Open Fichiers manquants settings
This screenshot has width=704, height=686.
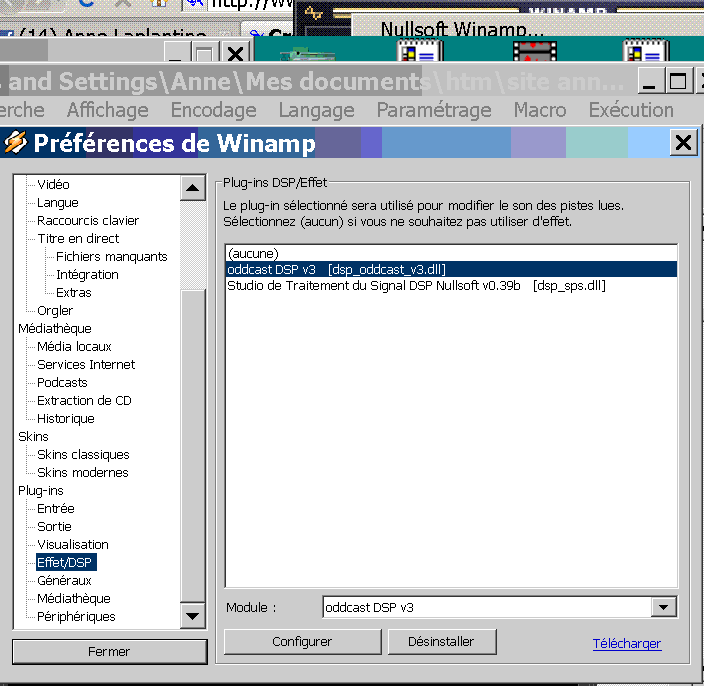(111, 256)
